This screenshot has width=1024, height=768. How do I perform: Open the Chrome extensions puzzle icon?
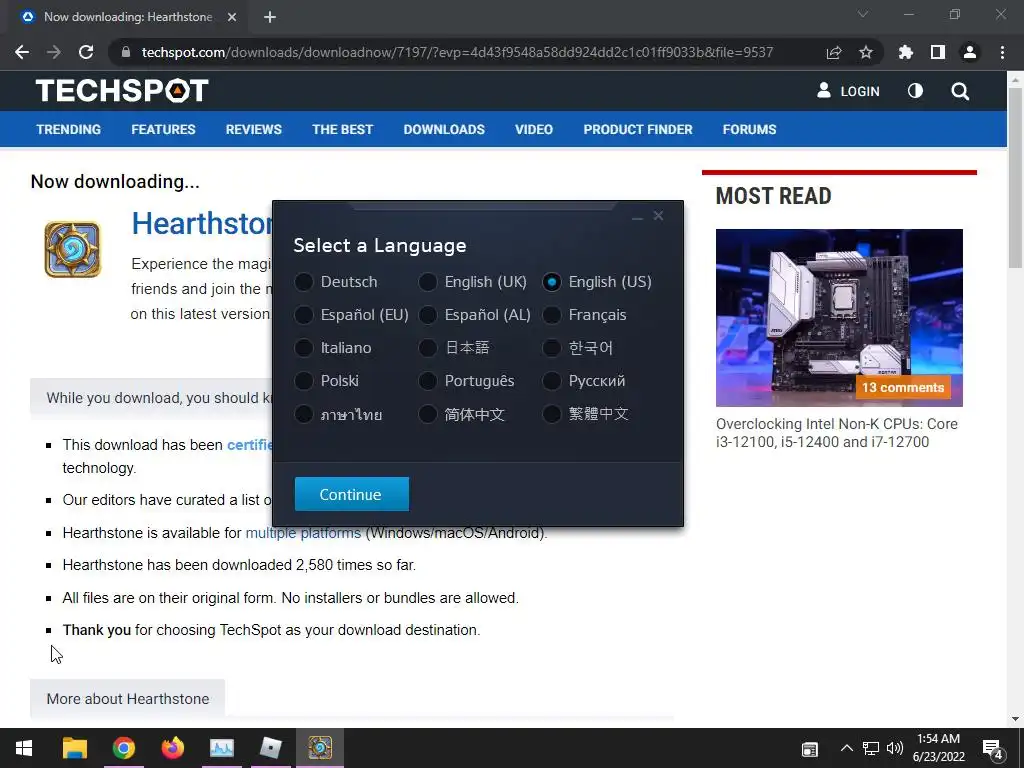[x=906, y=52]
